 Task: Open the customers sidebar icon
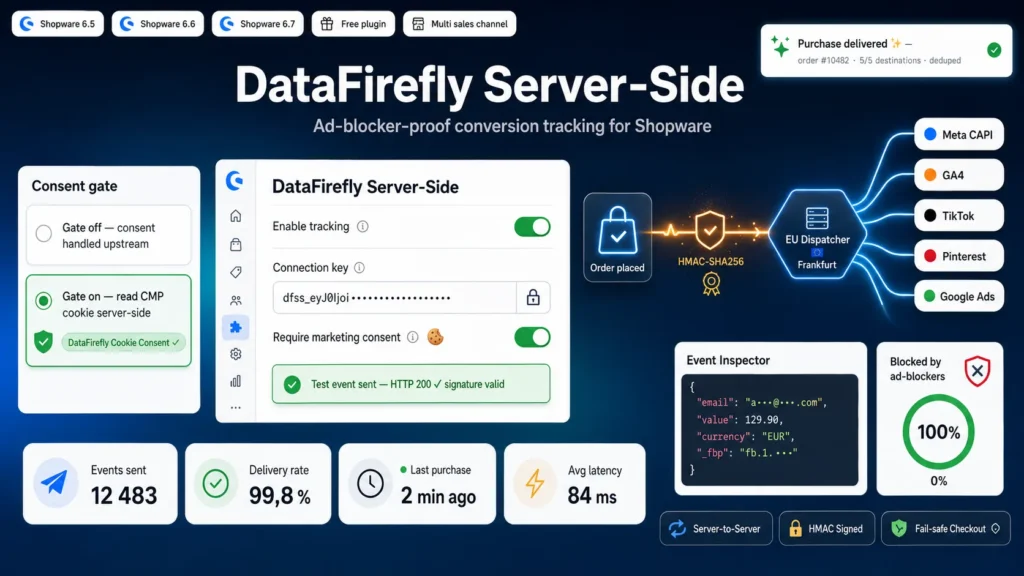tap(236, 300)
